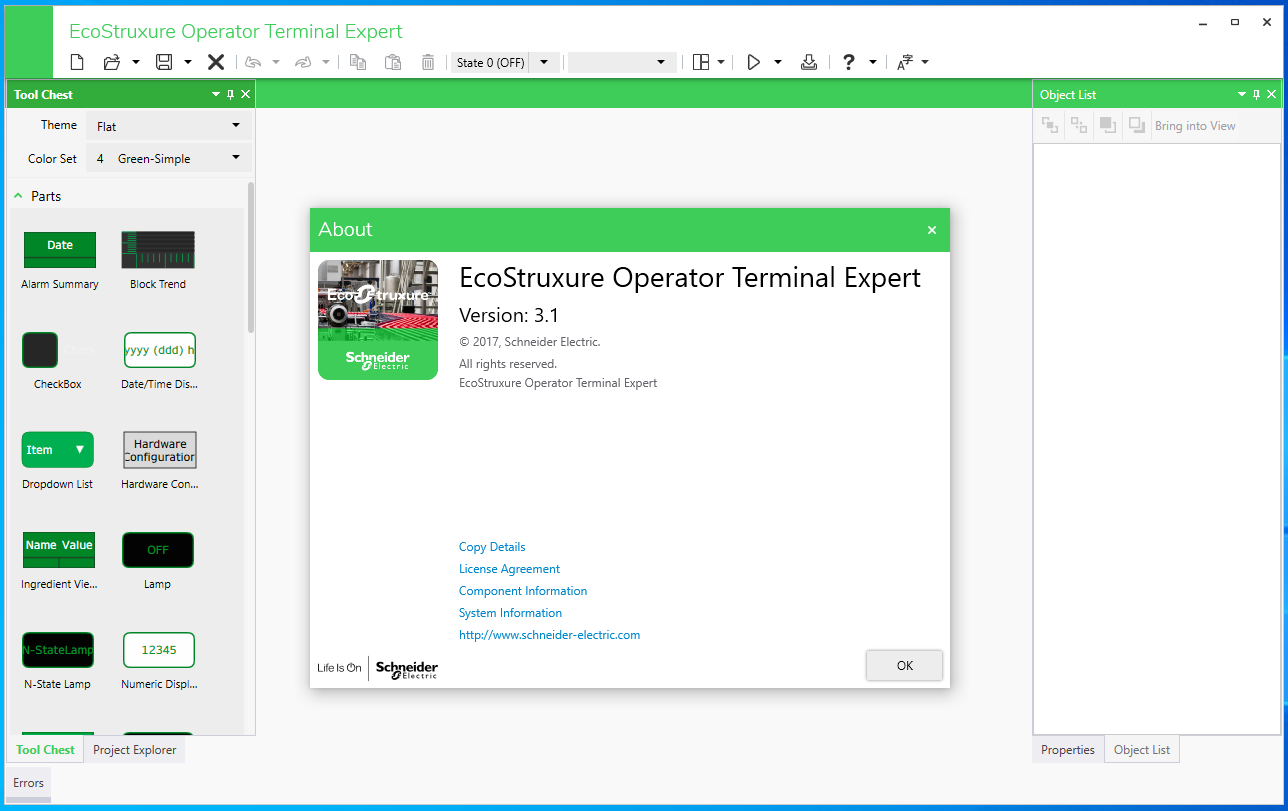Open project using folder icon
The image size is (1288, 811).
112,62
